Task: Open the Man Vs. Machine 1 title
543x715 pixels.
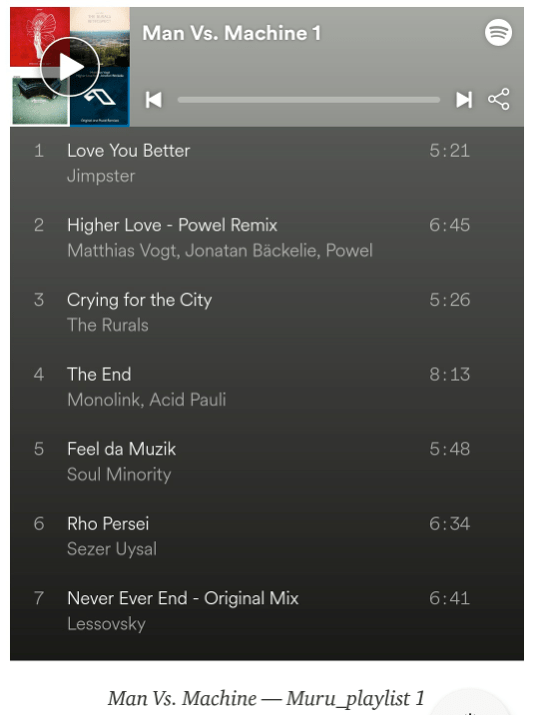Action: 232,33
